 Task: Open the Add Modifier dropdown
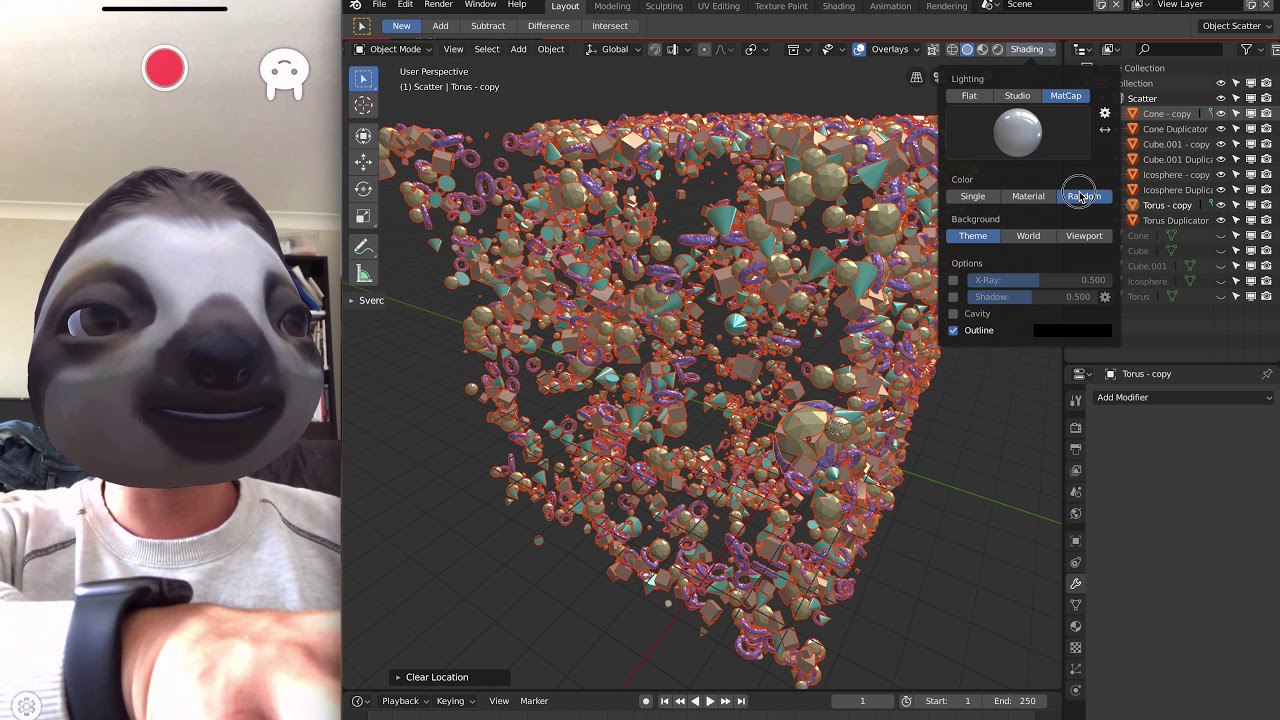pyautogui.click(x=1185, y=398)
